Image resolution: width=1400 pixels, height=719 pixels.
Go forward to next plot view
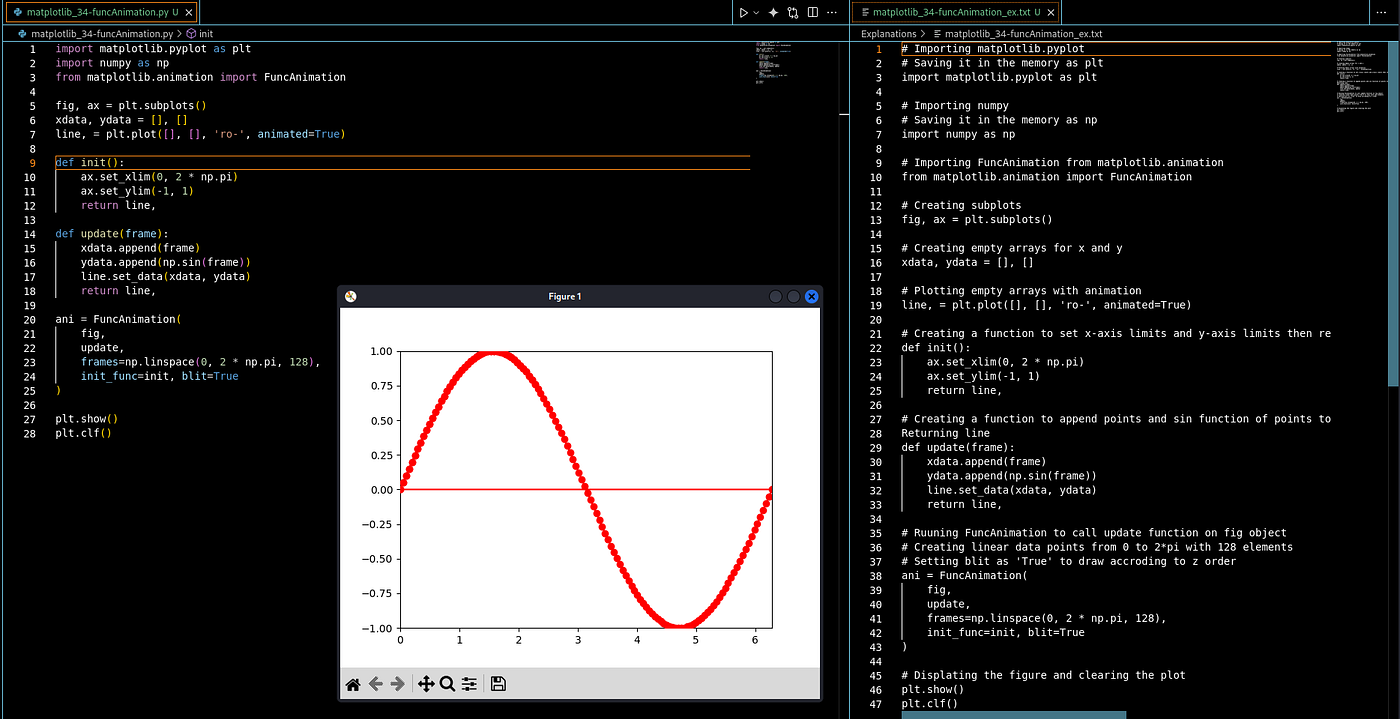(398, 684)
